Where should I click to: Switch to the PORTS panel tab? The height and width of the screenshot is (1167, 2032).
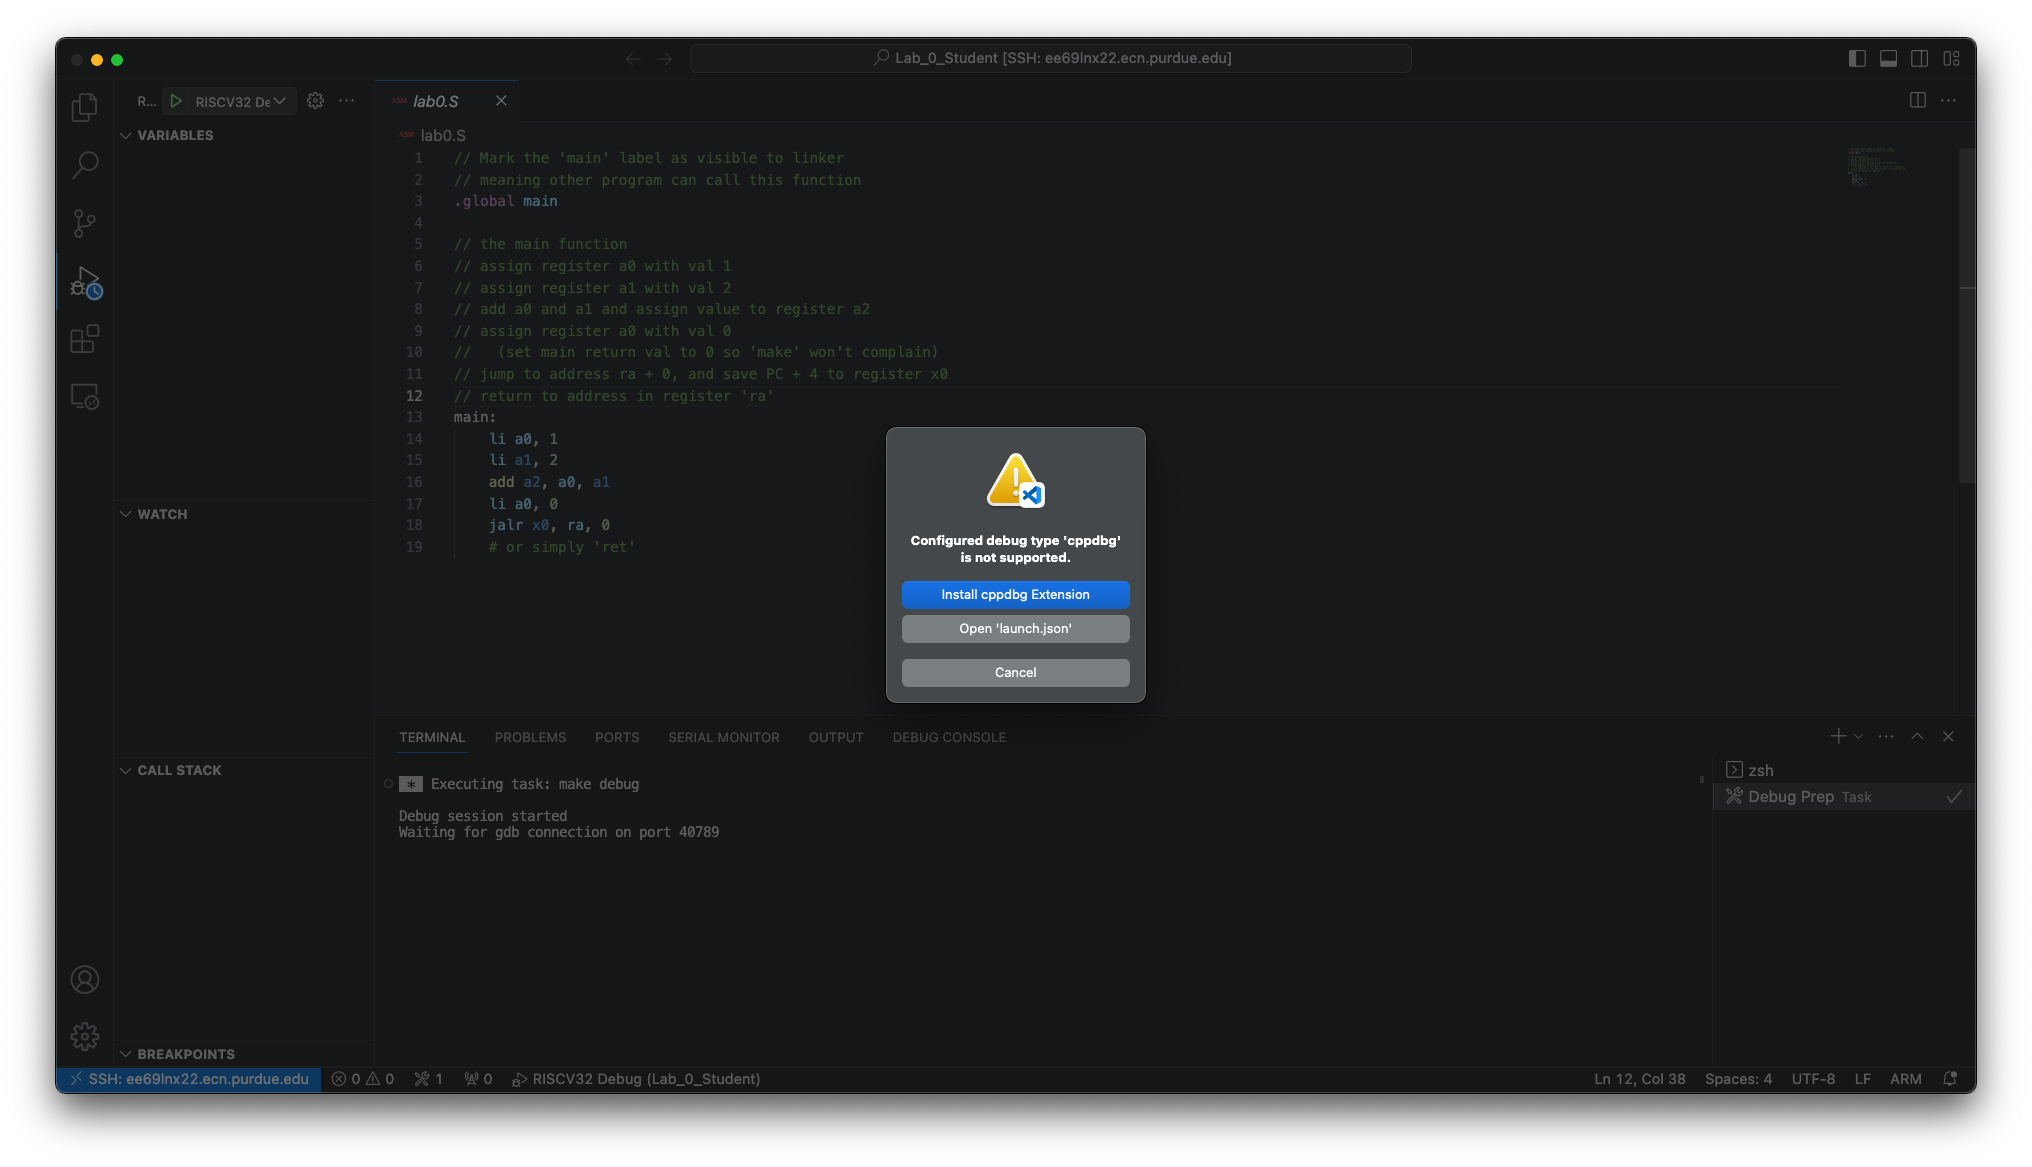[x=617, y=737]
